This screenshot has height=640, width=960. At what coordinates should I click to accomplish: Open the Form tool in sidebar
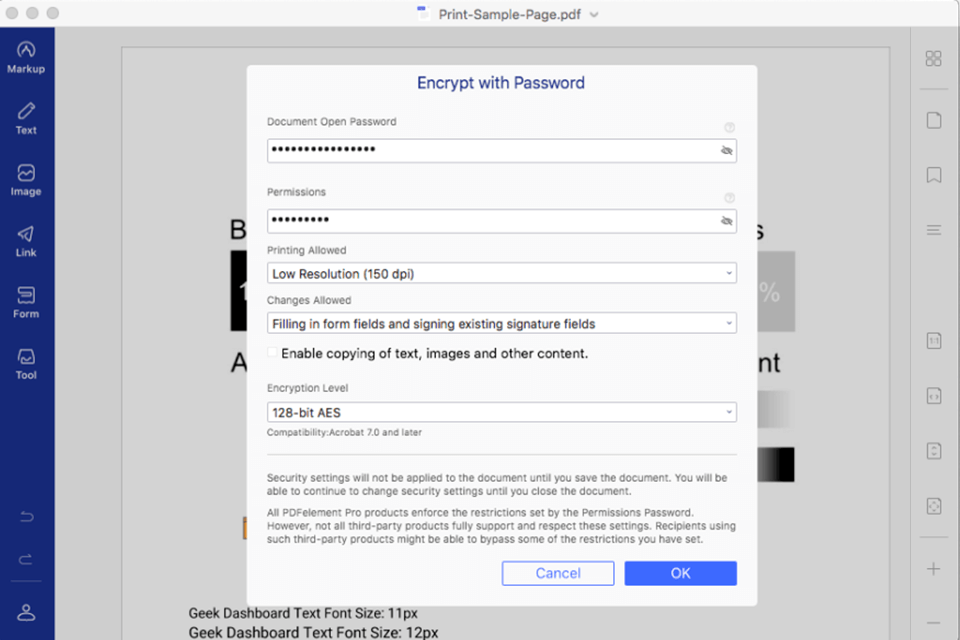point(26,303)
